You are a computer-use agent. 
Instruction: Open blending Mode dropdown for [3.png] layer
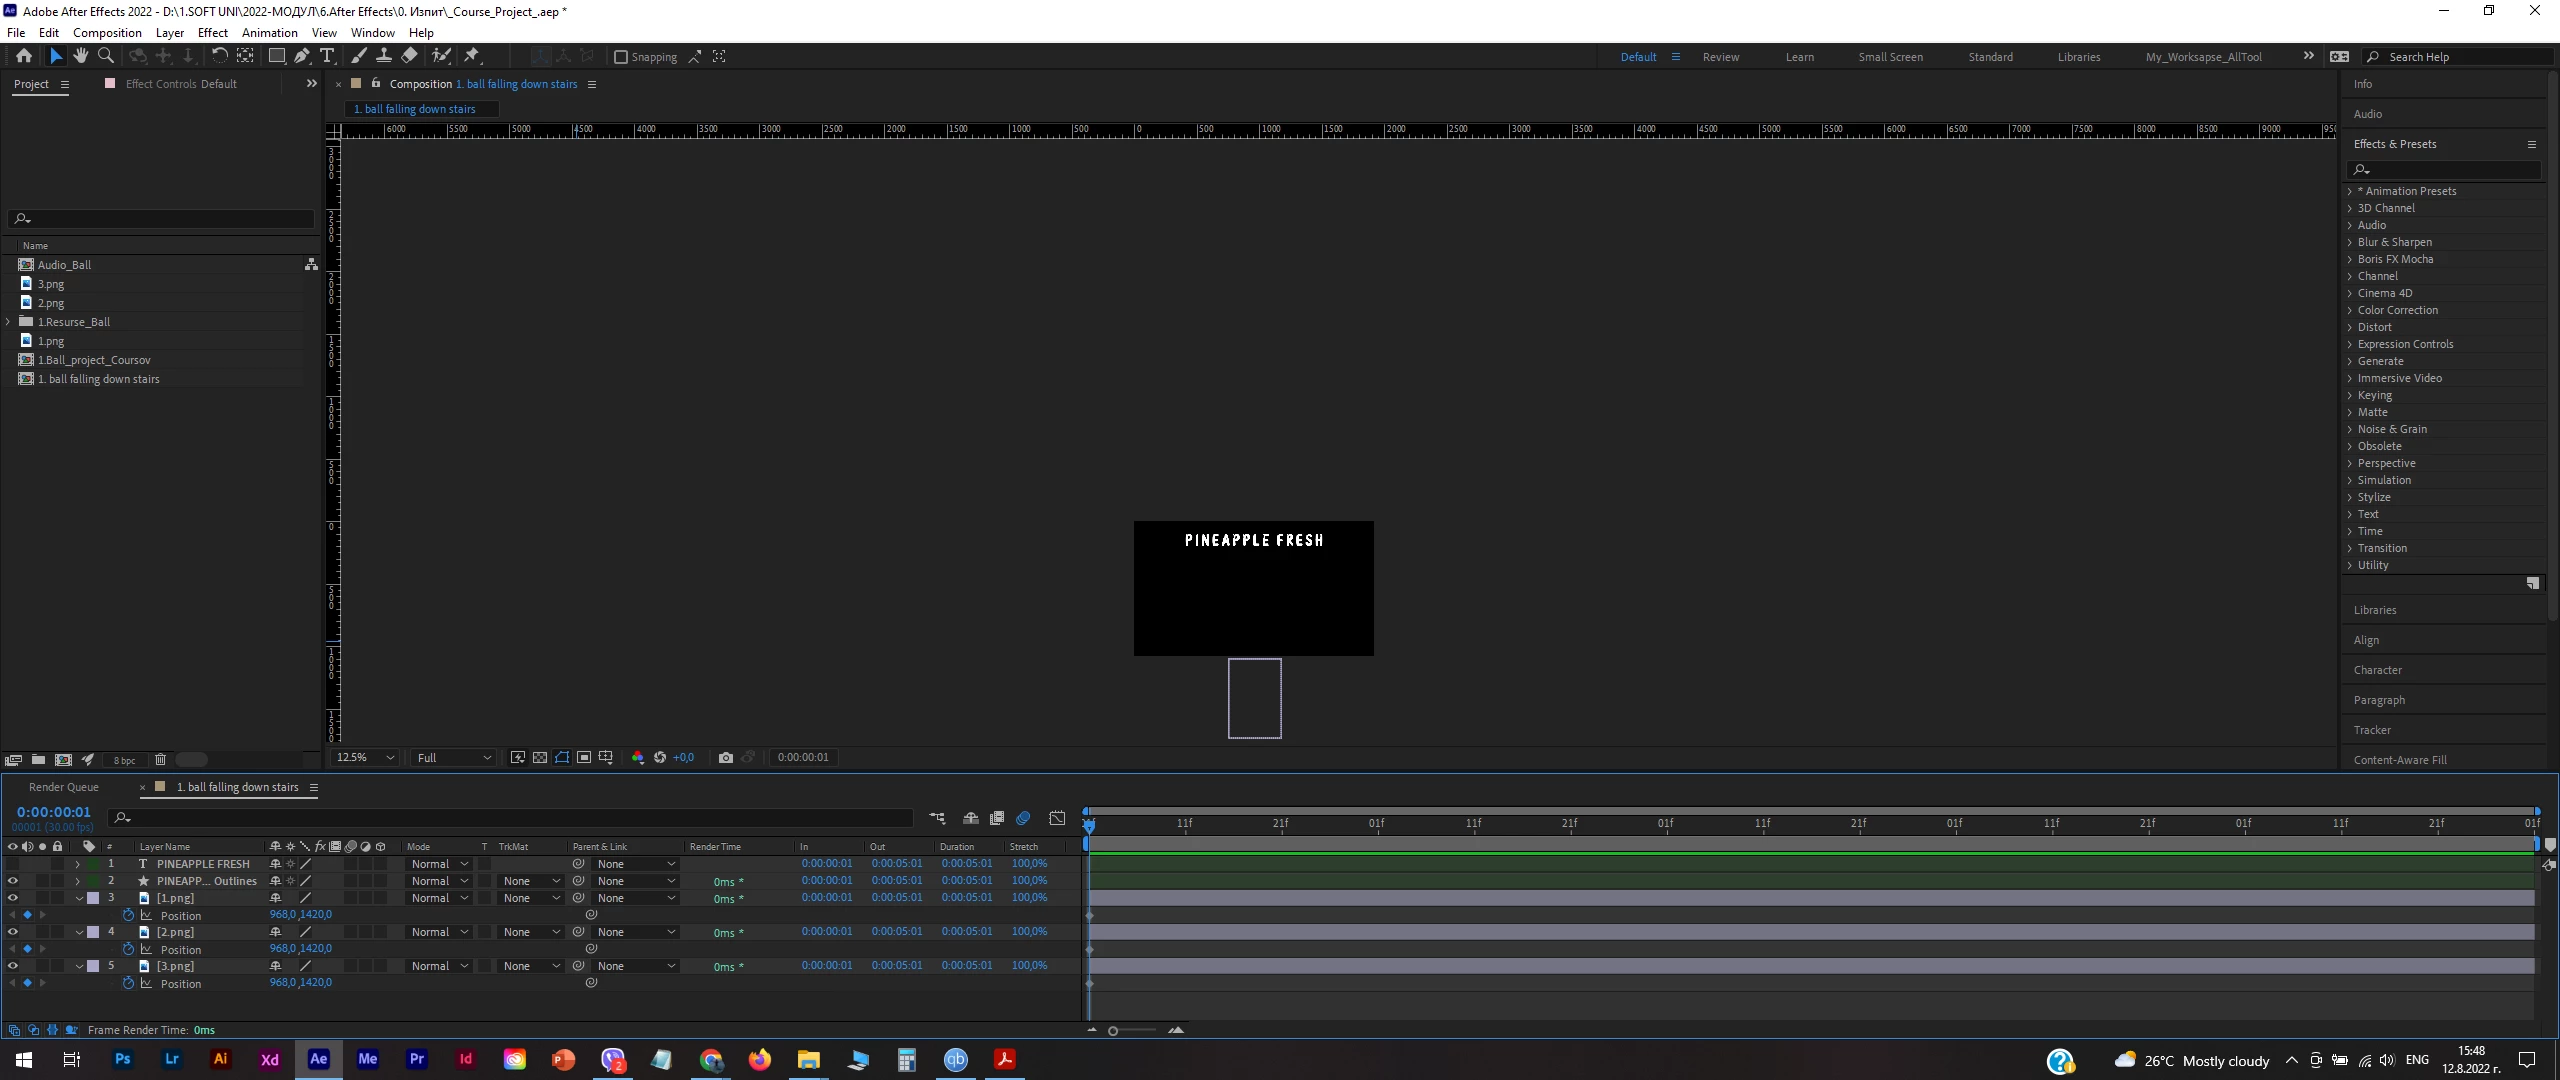tap(440, 966)
